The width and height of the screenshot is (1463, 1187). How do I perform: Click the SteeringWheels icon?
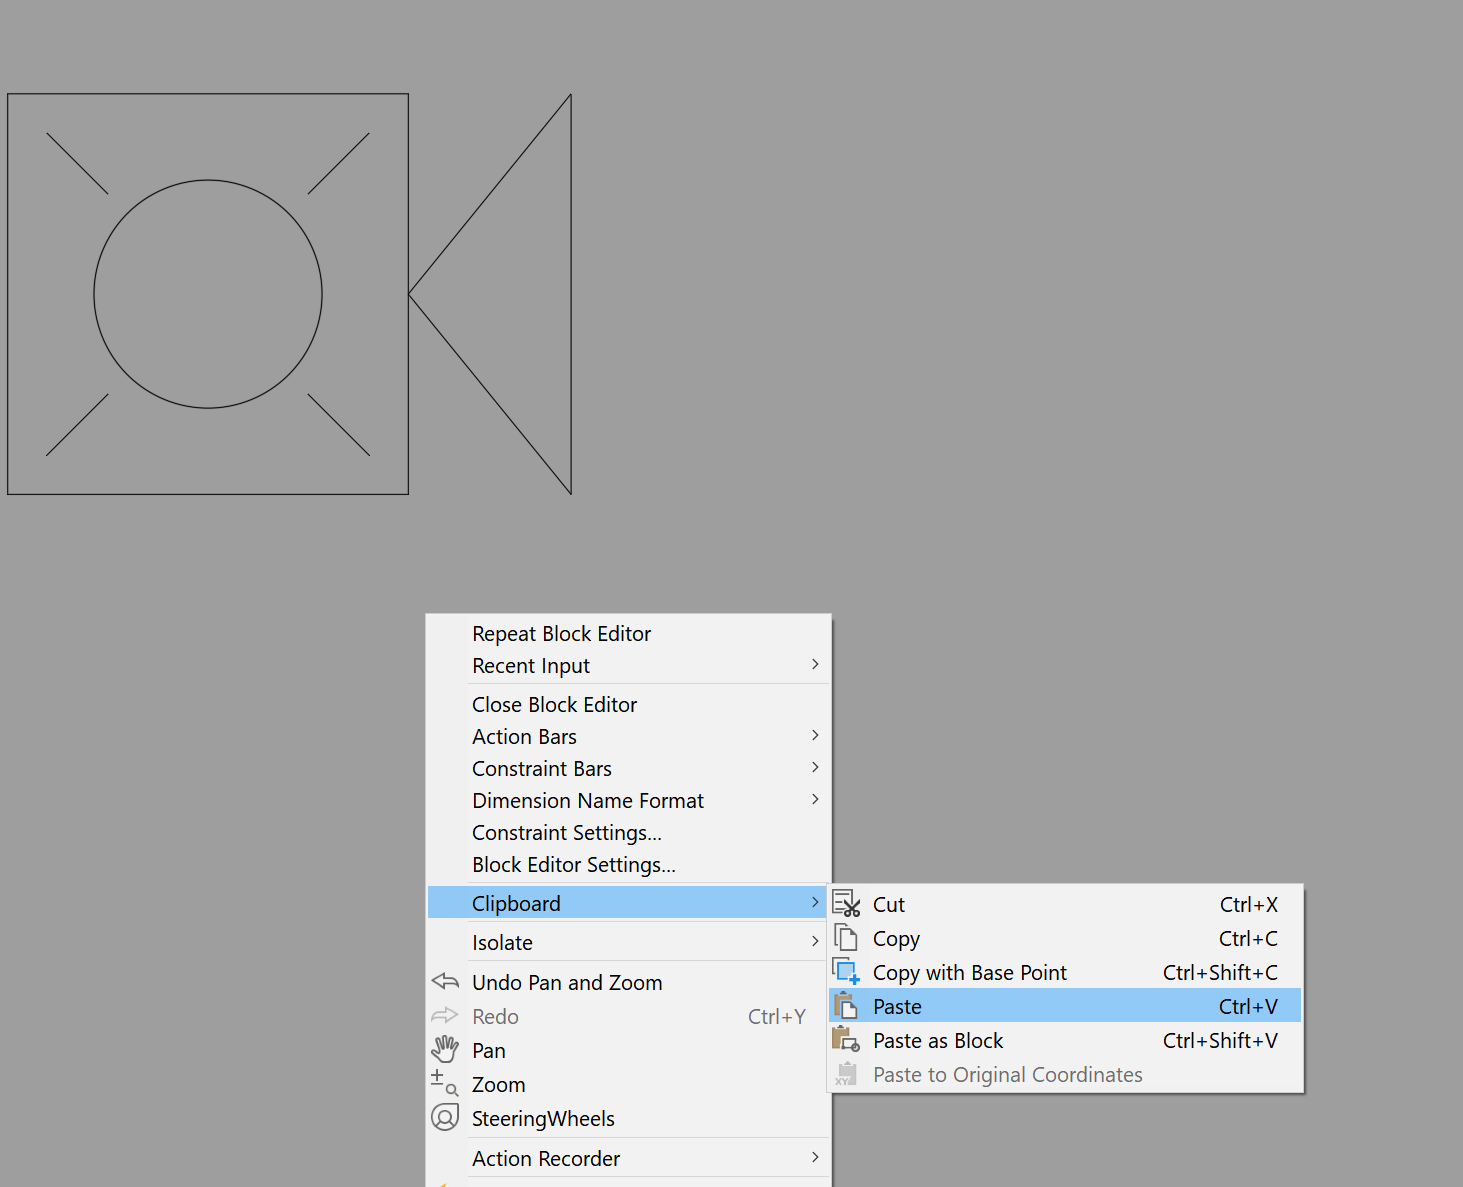(445, 1118)
